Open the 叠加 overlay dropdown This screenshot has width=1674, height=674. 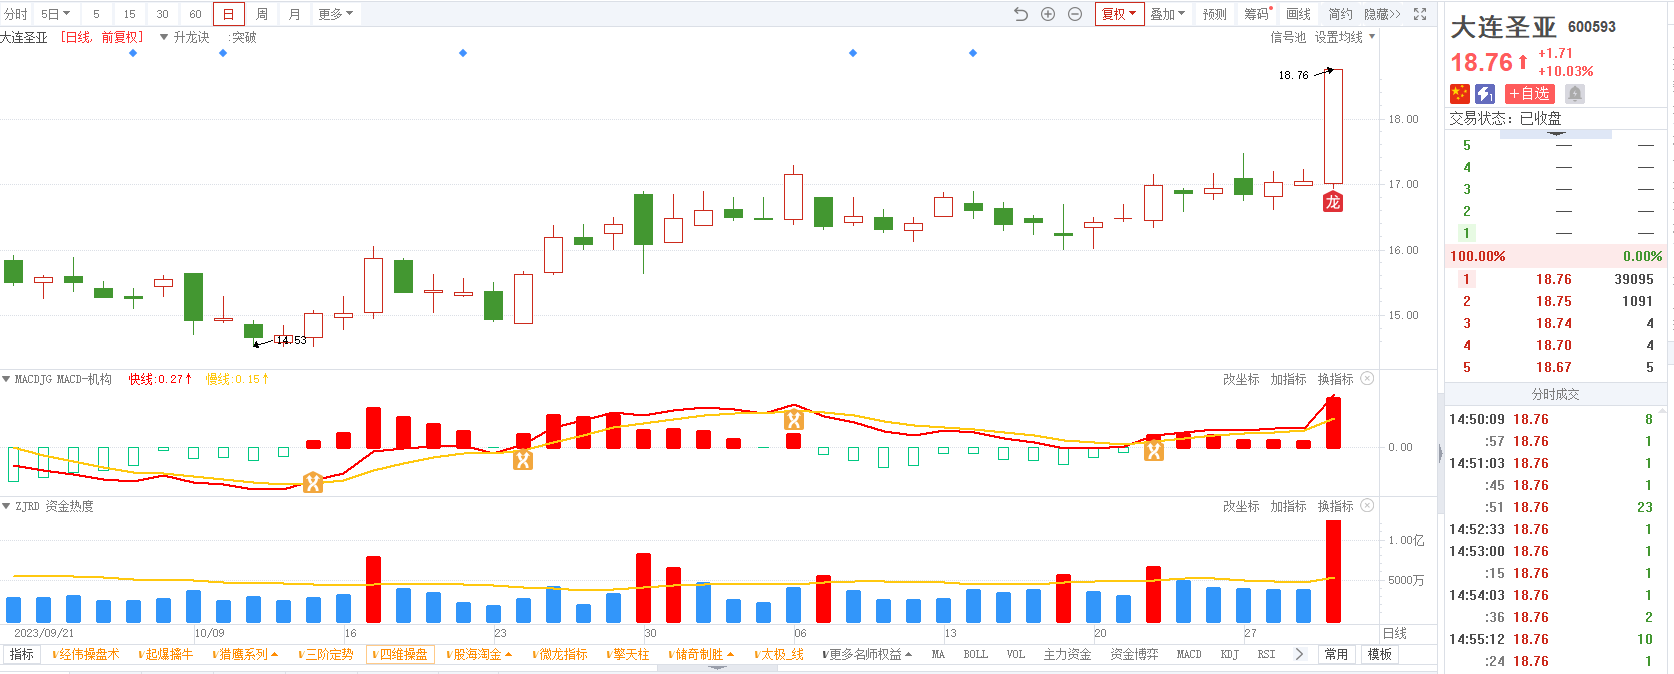tap(1167, 14)
